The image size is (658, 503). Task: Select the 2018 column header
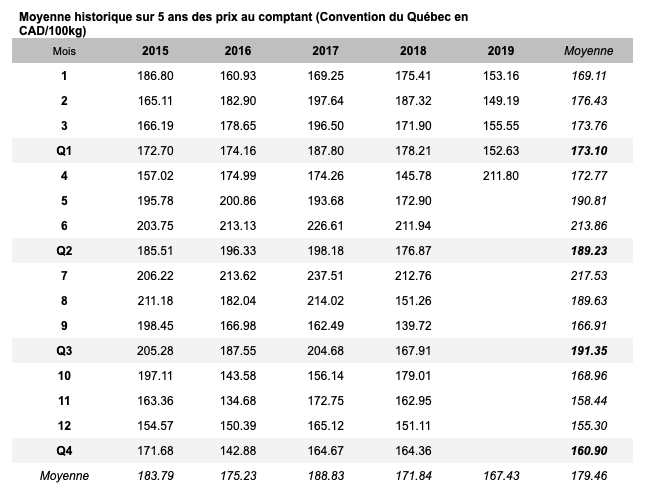(412, 50)
